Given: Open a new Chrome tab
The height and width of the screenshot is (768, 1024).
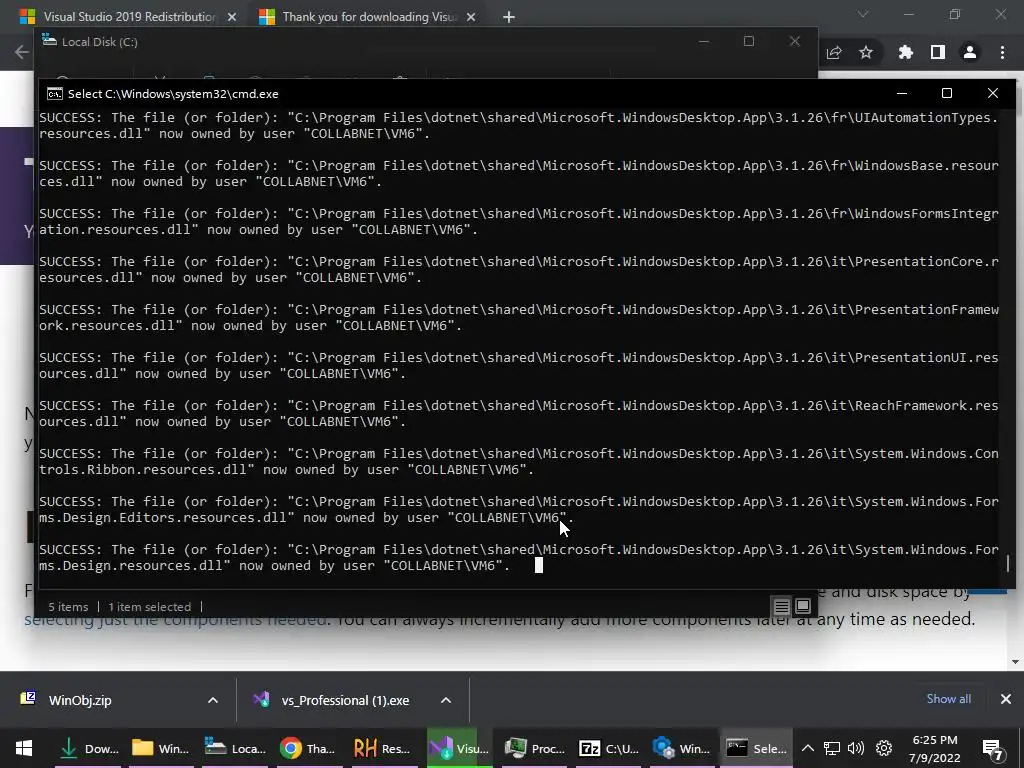Looking at the screenshot, I should tap(509, 17).
